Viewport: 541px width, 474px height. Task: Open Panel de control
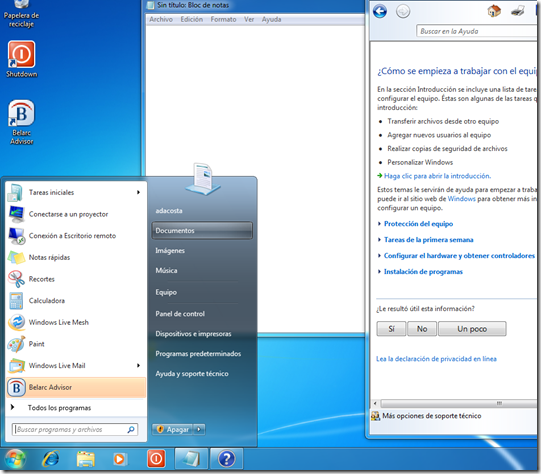tap(180, 314)
